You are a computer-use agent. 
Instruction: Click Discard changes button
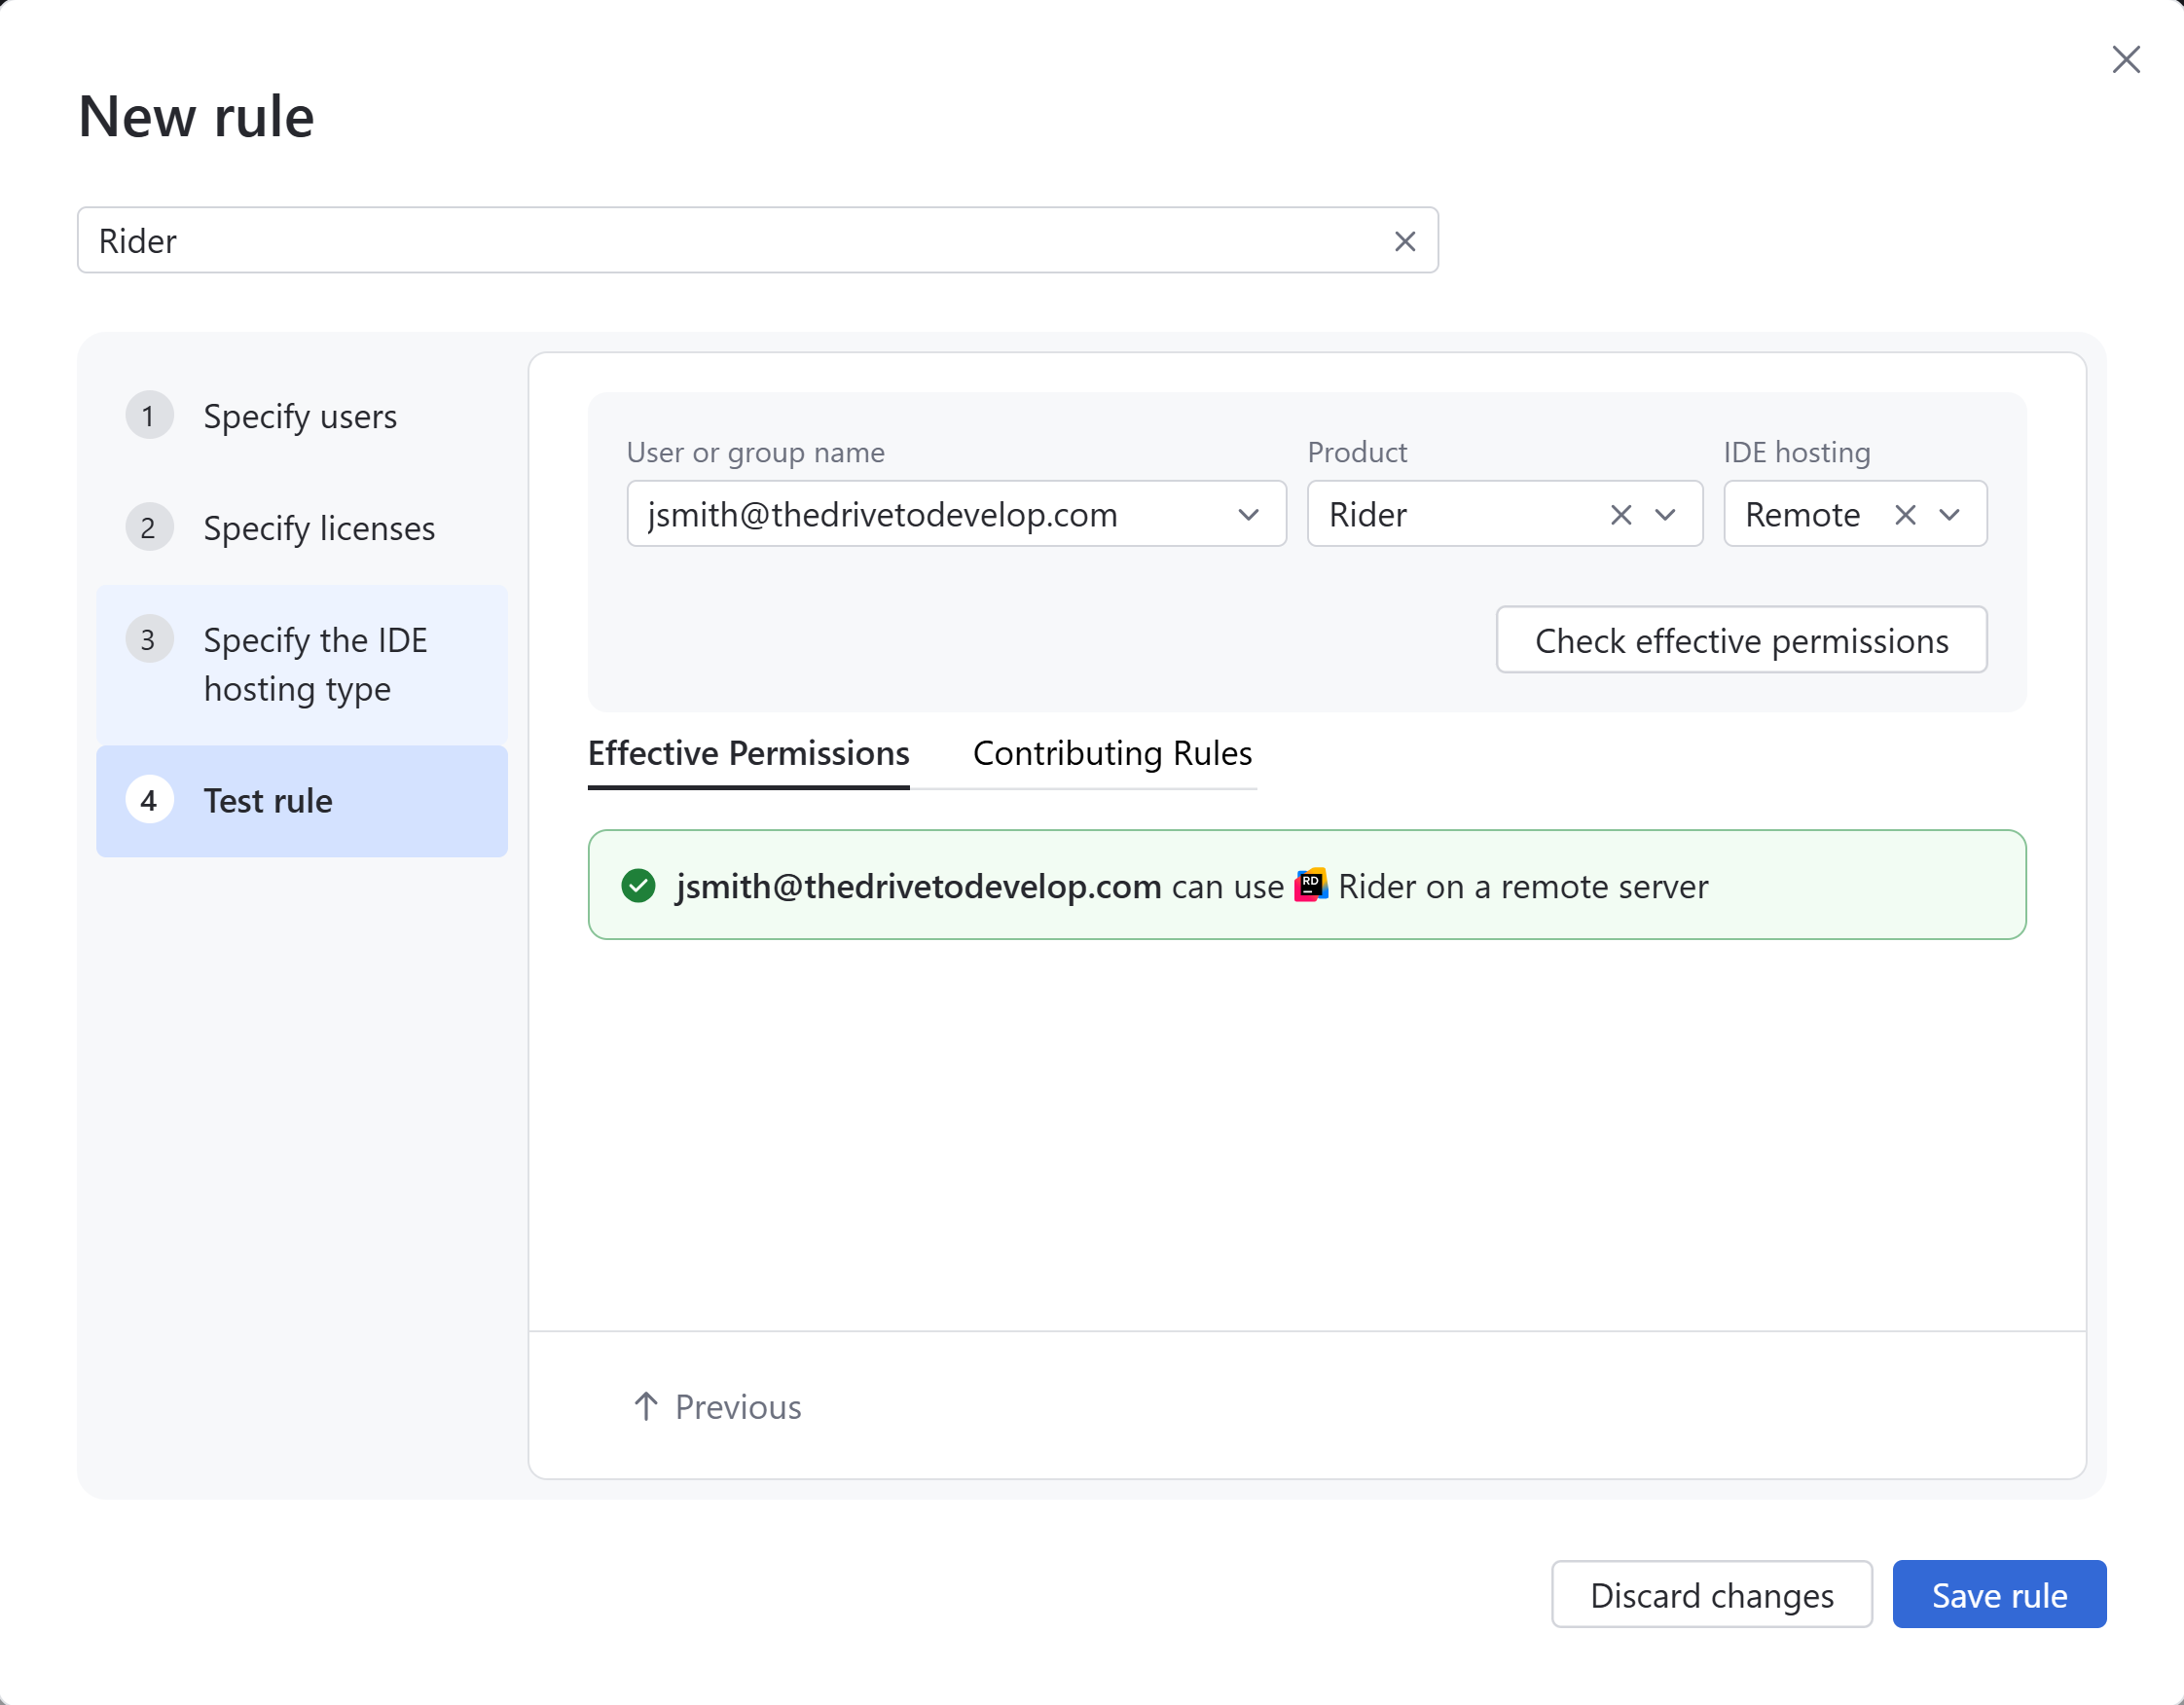tap(1711, 1595)
